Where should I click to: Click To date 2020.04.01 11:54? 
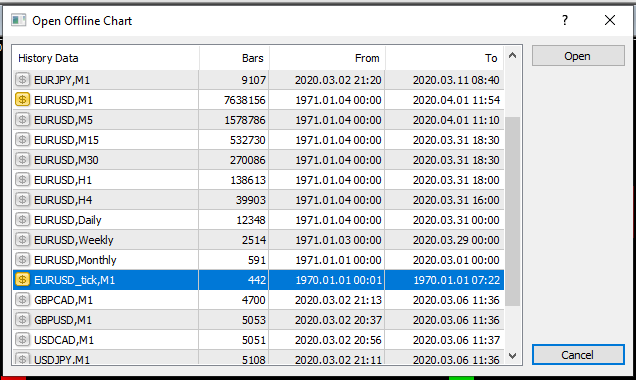tap(456, 100)
